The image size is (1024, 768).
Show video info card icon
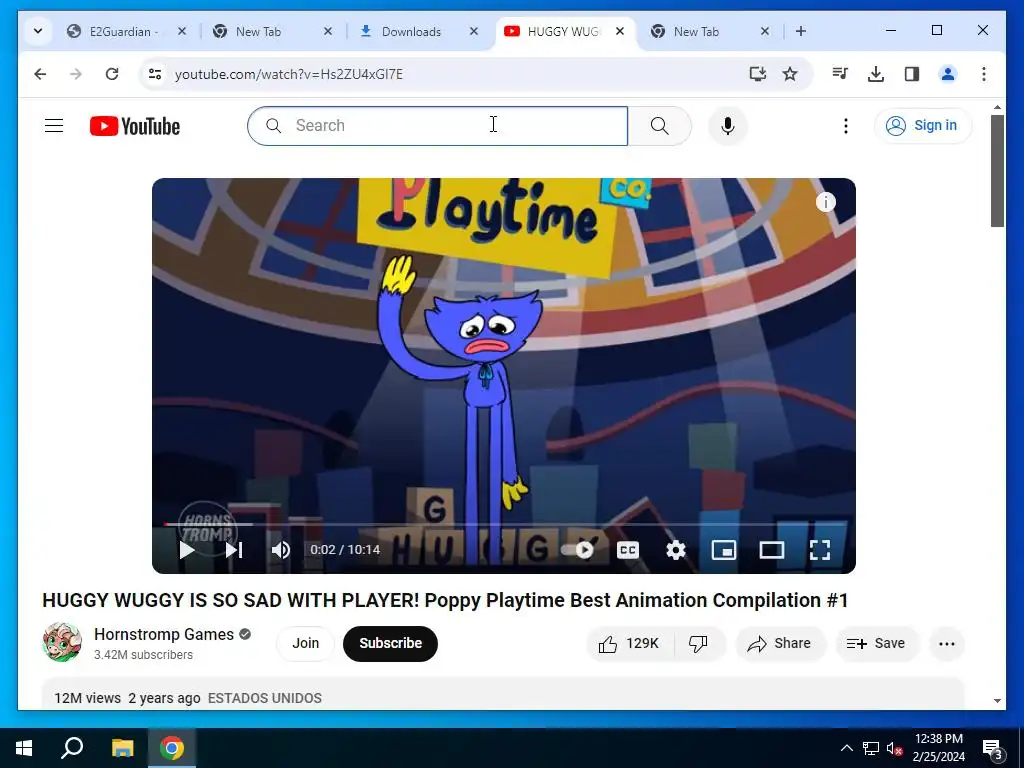point(825,202)
